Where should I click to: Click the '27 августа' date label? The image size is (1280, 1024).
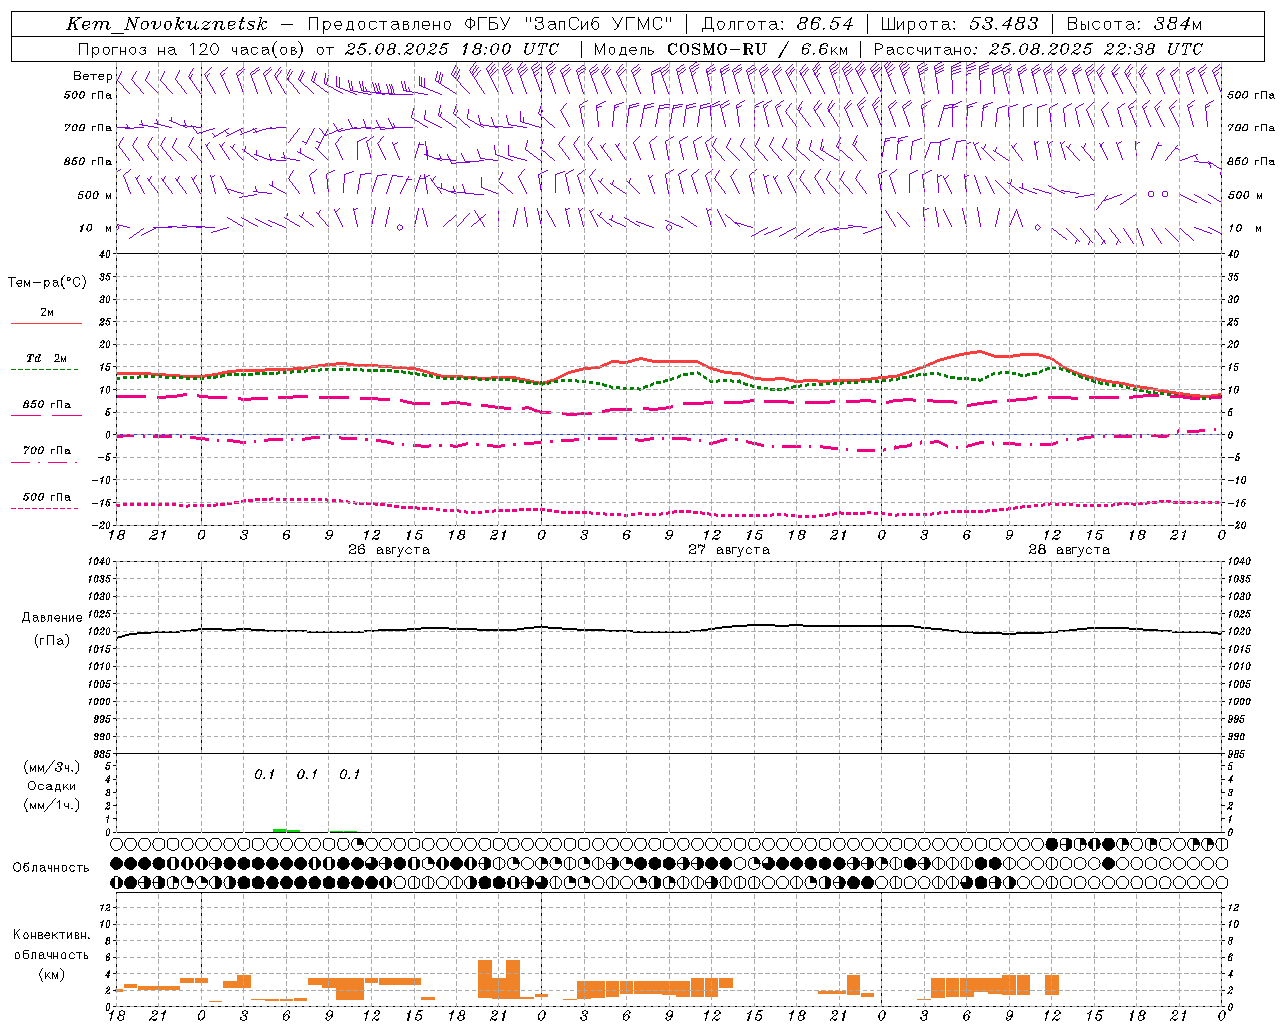click(x=728, y=550)
